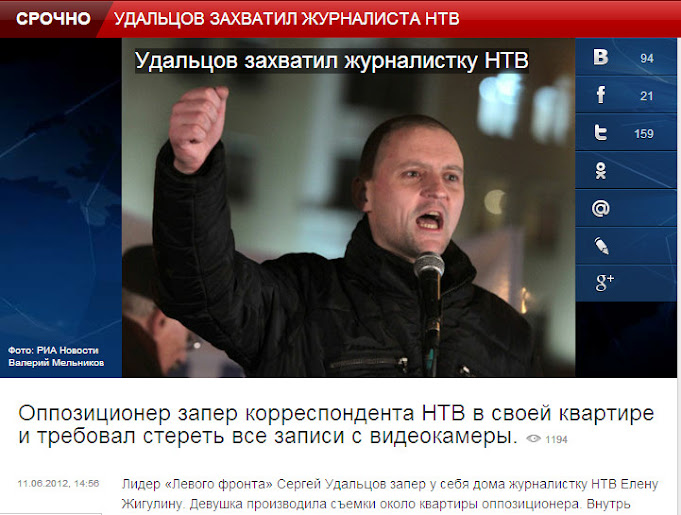This screenshot has height=515, width=681.
Task: Share via Mail.ru @ icon
Action: coord(601,208)
